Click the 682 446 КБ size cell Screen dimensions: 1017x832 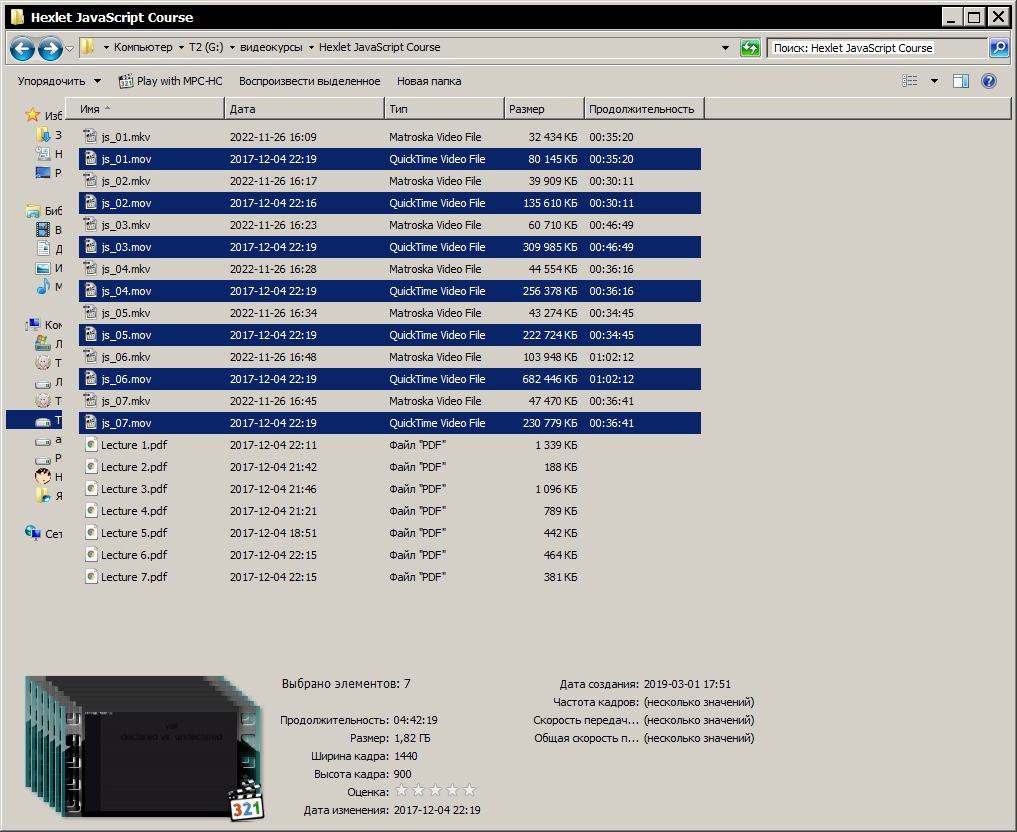click(x=549, y=379)
